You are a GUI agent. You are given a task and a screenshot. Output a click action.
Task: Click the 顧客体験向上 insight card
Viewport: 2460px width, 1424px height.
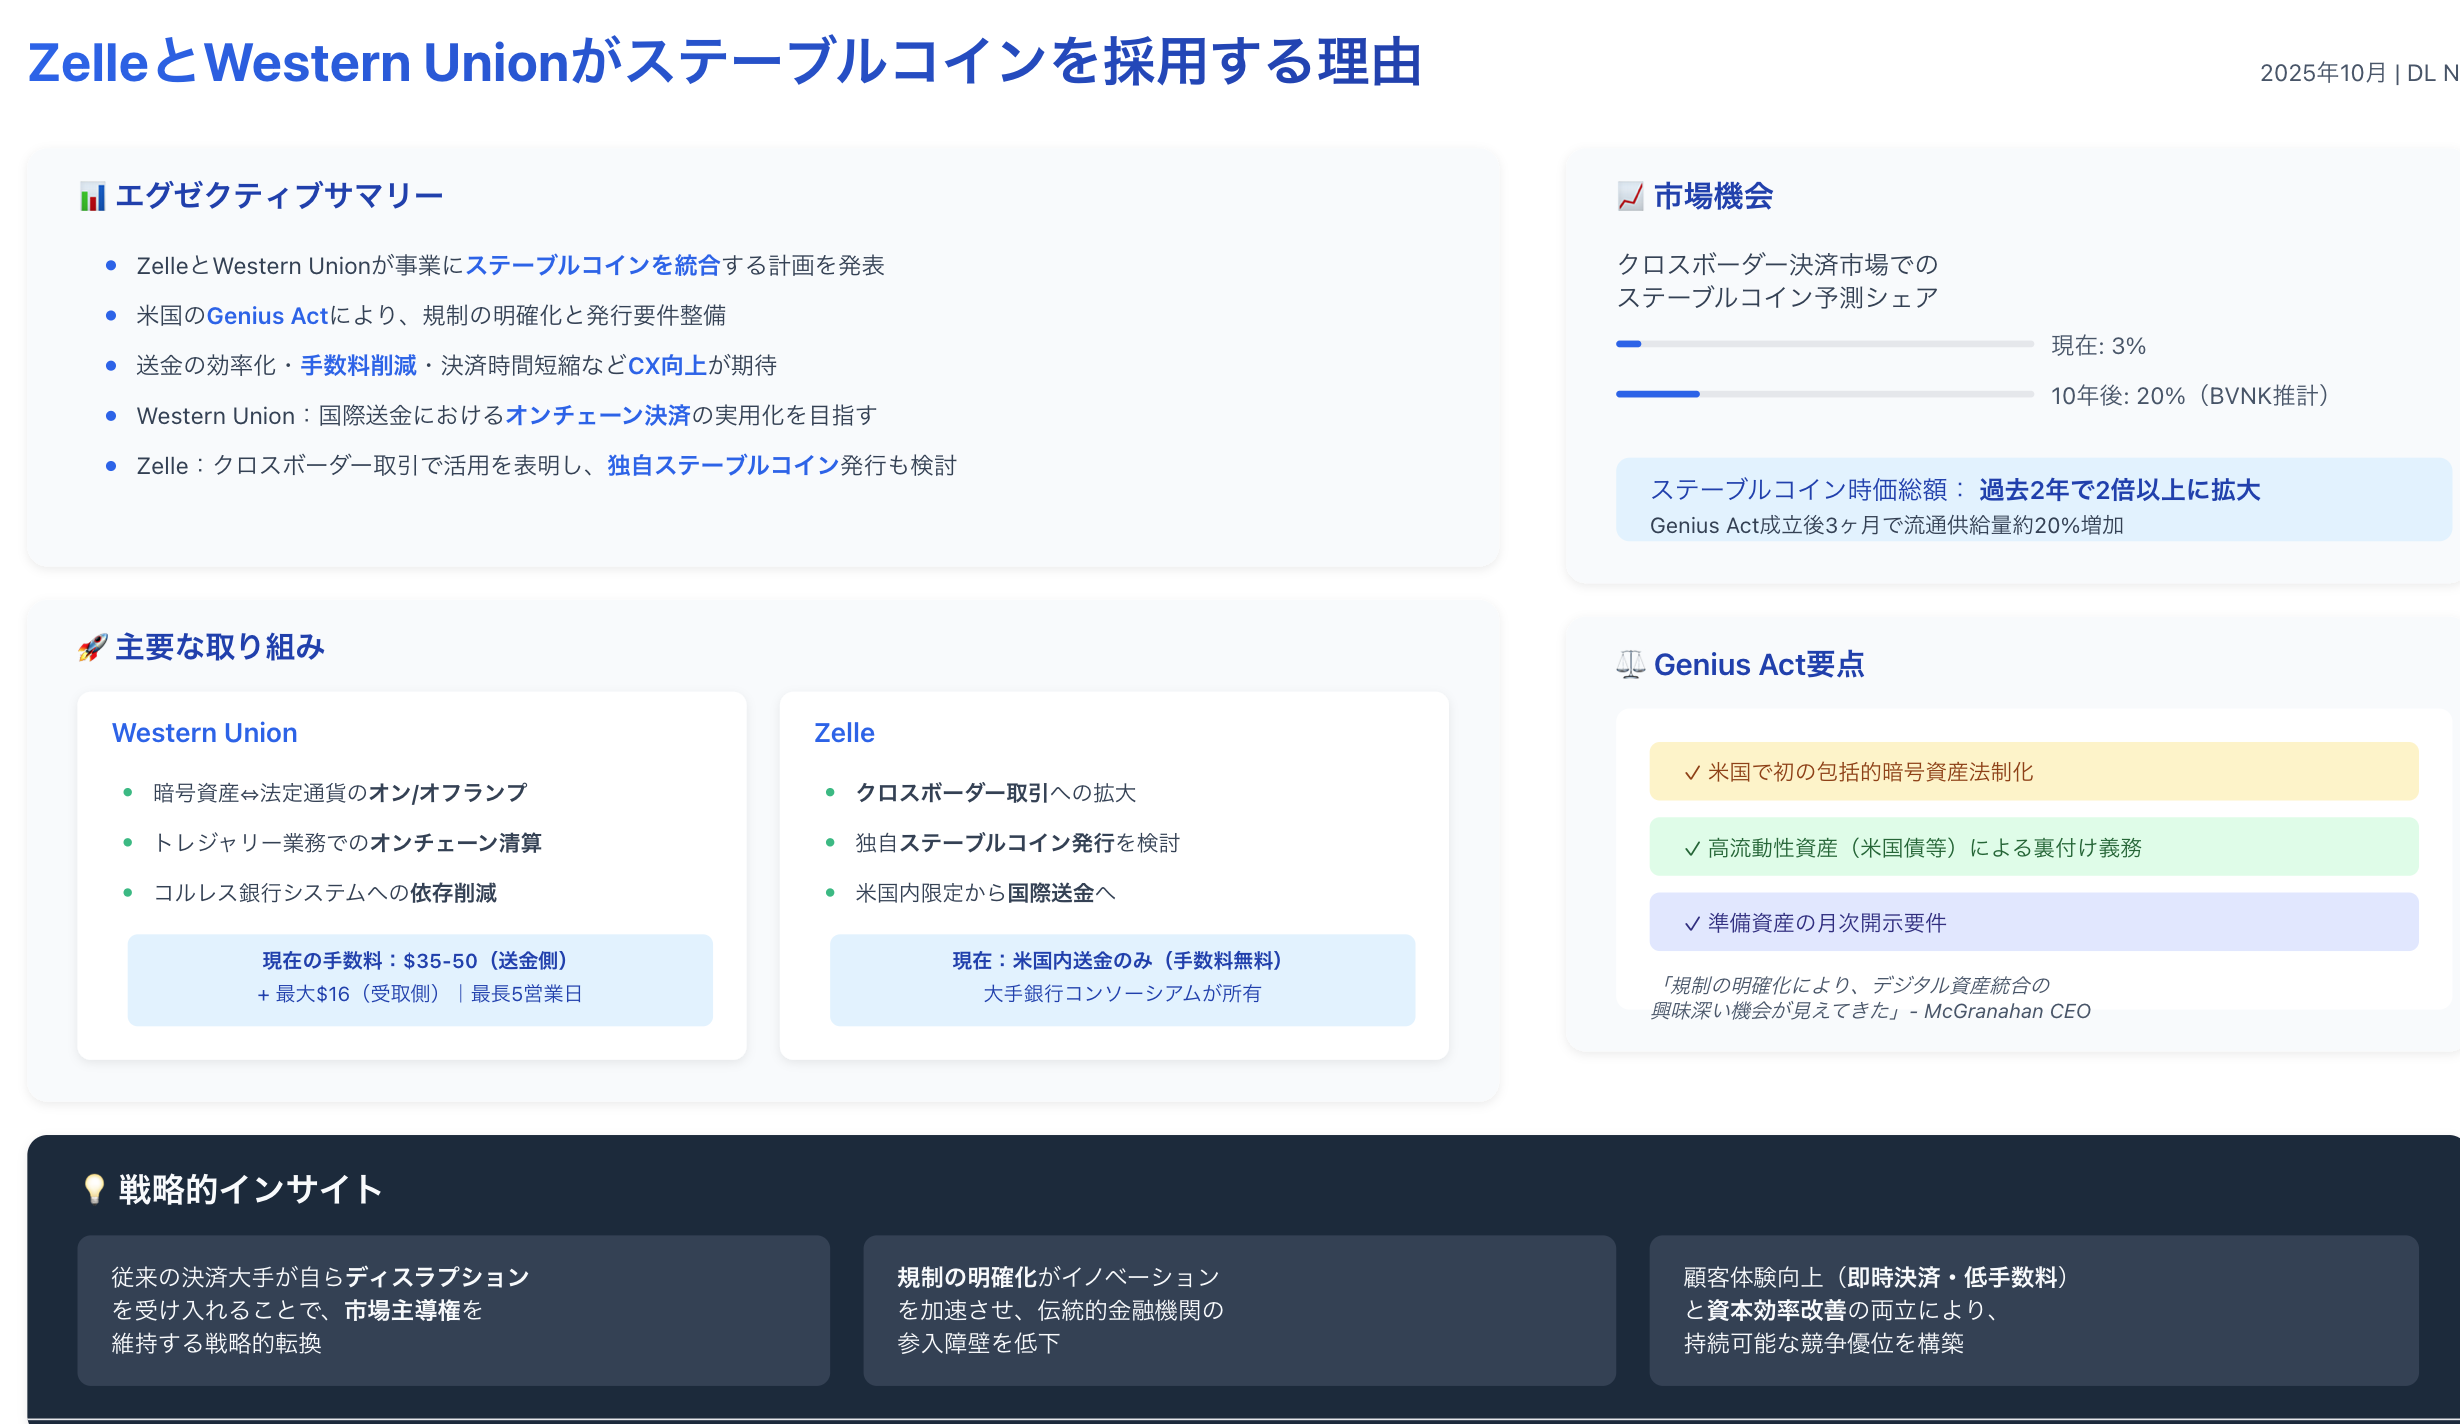point(2032,1310)
